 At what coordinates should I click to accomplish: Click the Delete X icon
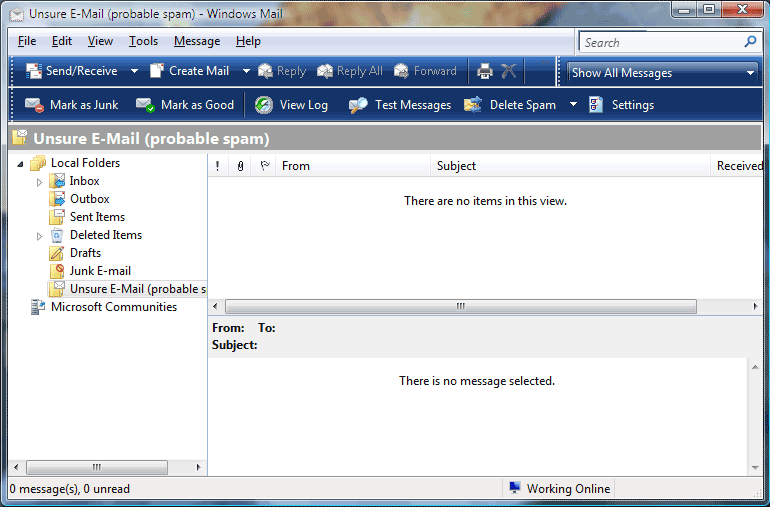click(x=509, y=71)
